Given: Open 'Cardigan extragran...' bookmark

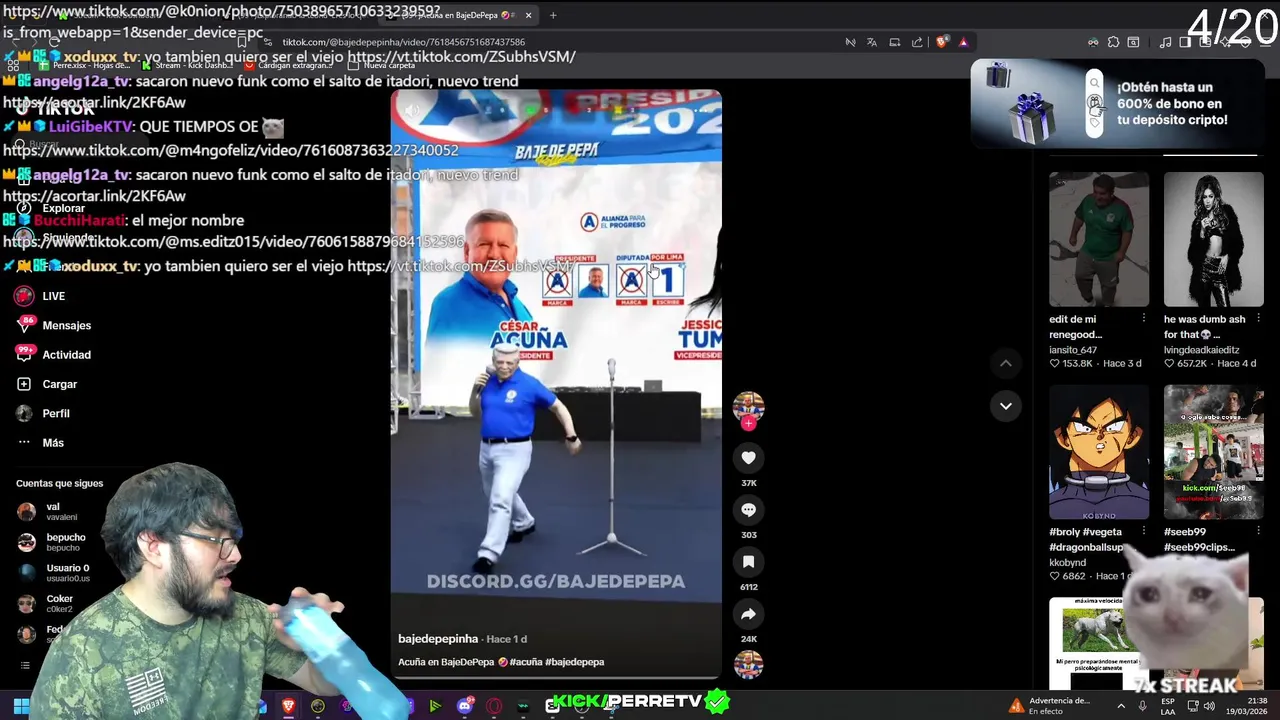Looking at the screenshot, I should (x=287, y=66).
